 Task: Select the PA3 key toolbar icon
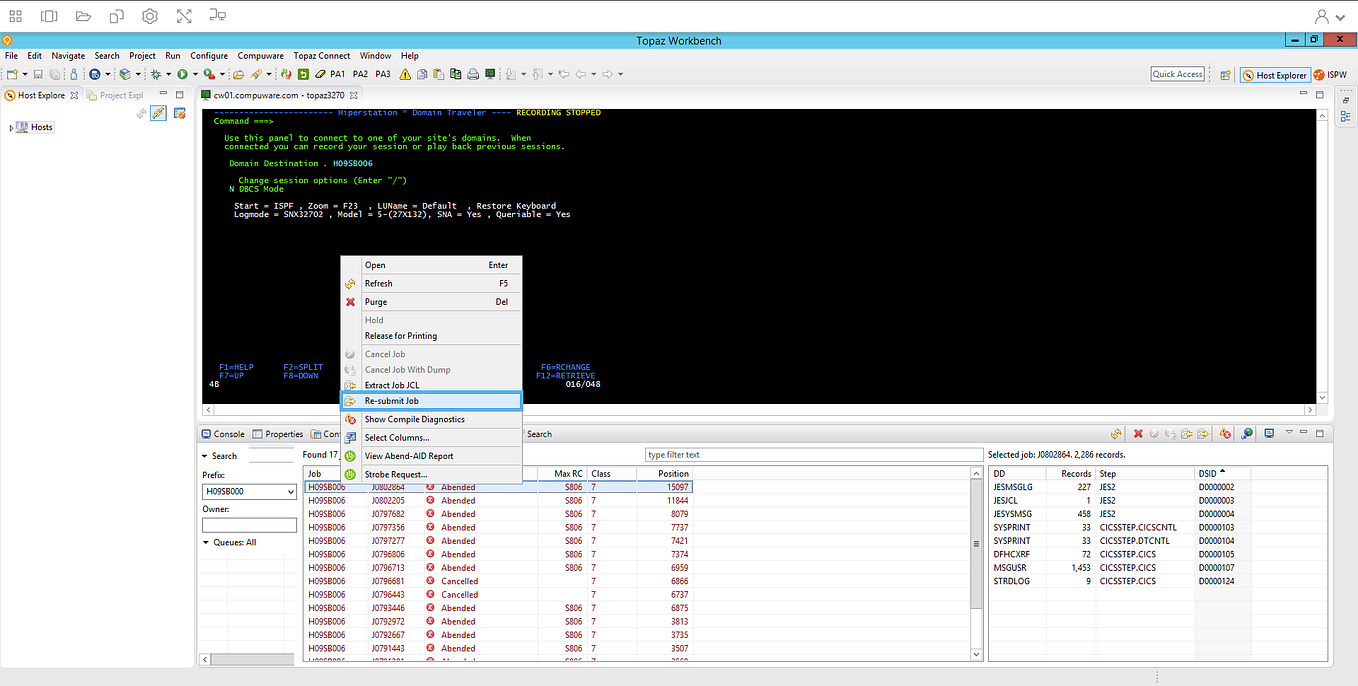[382, 74]
